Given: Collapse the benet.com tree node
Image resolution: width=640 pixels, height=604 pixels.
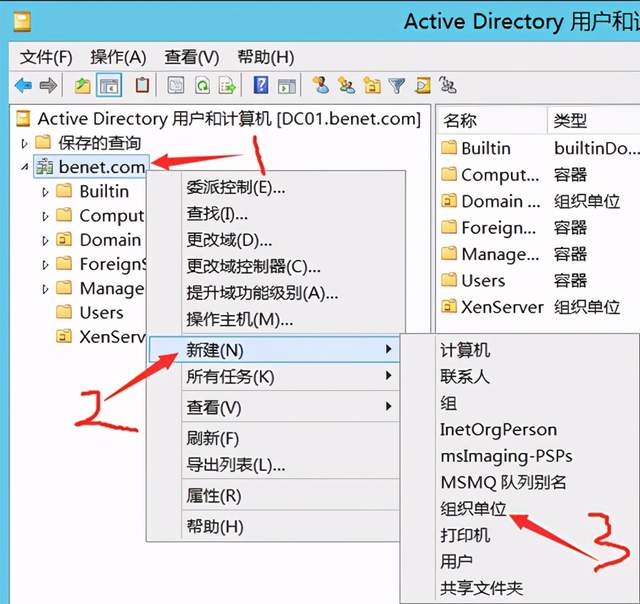Looking at the screenshot, I should pos(24,167).
